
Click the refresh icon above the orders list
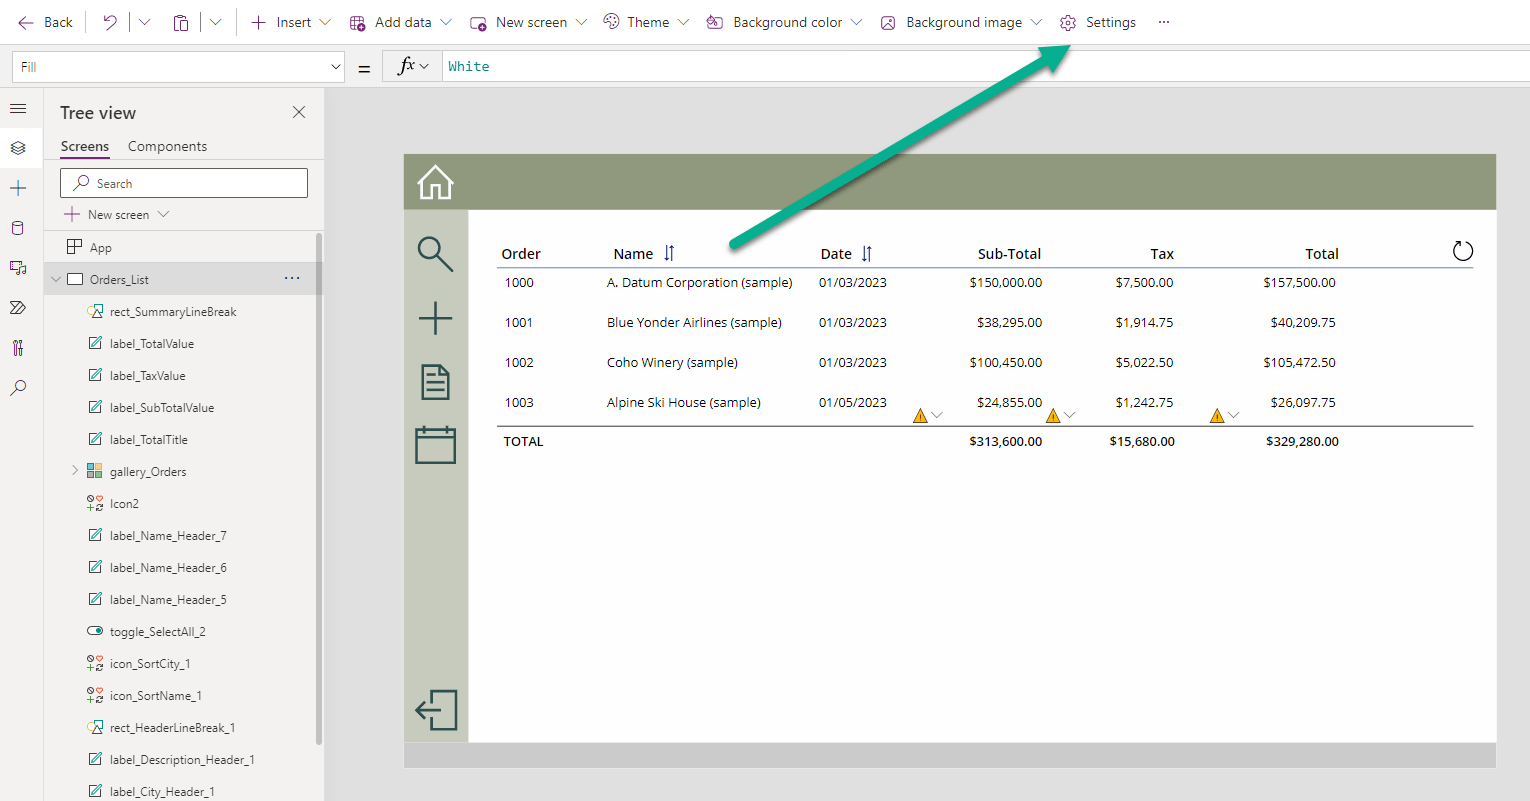(1462, 252)
